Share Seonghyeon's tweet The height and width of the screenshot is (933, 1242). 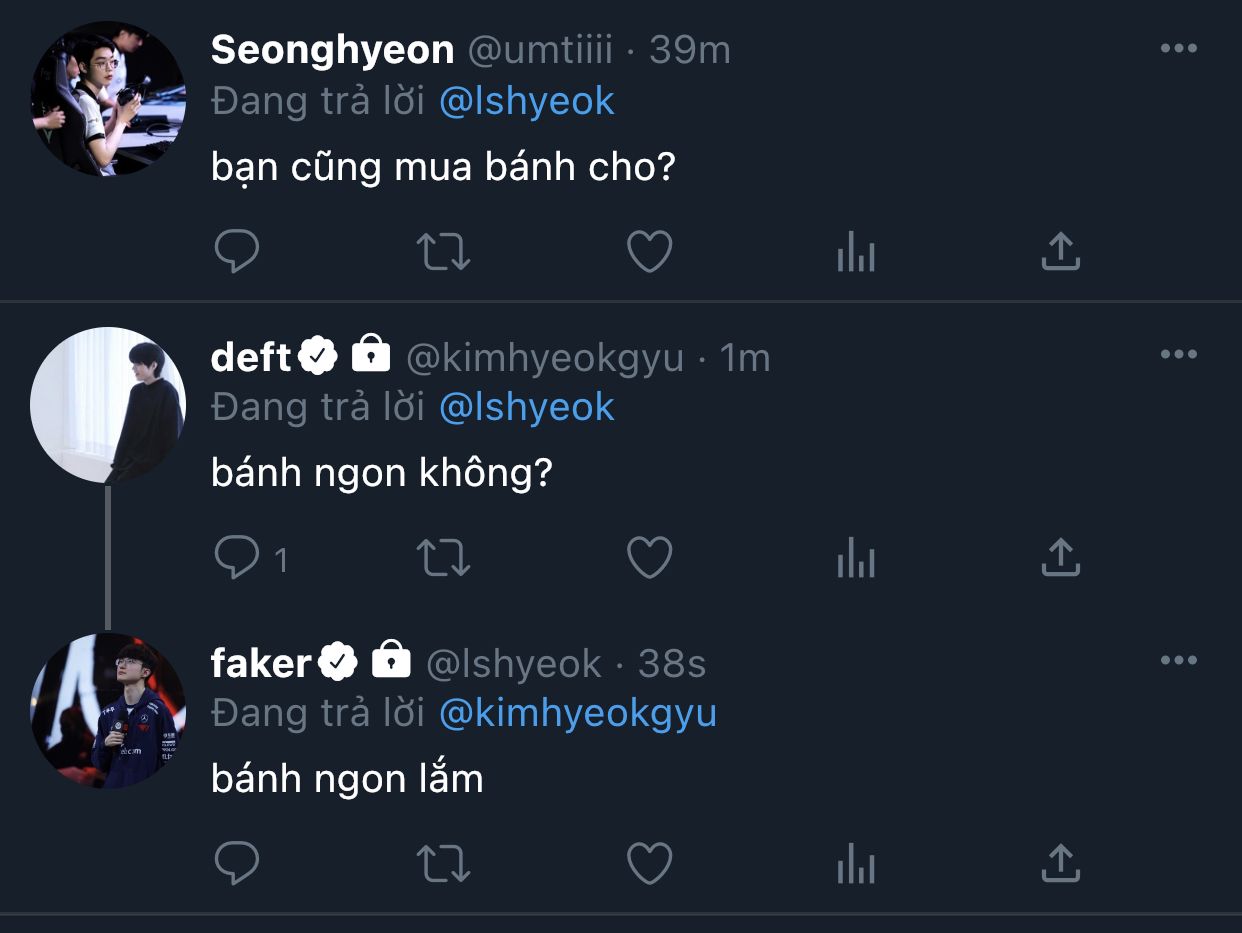(1060, 252)
